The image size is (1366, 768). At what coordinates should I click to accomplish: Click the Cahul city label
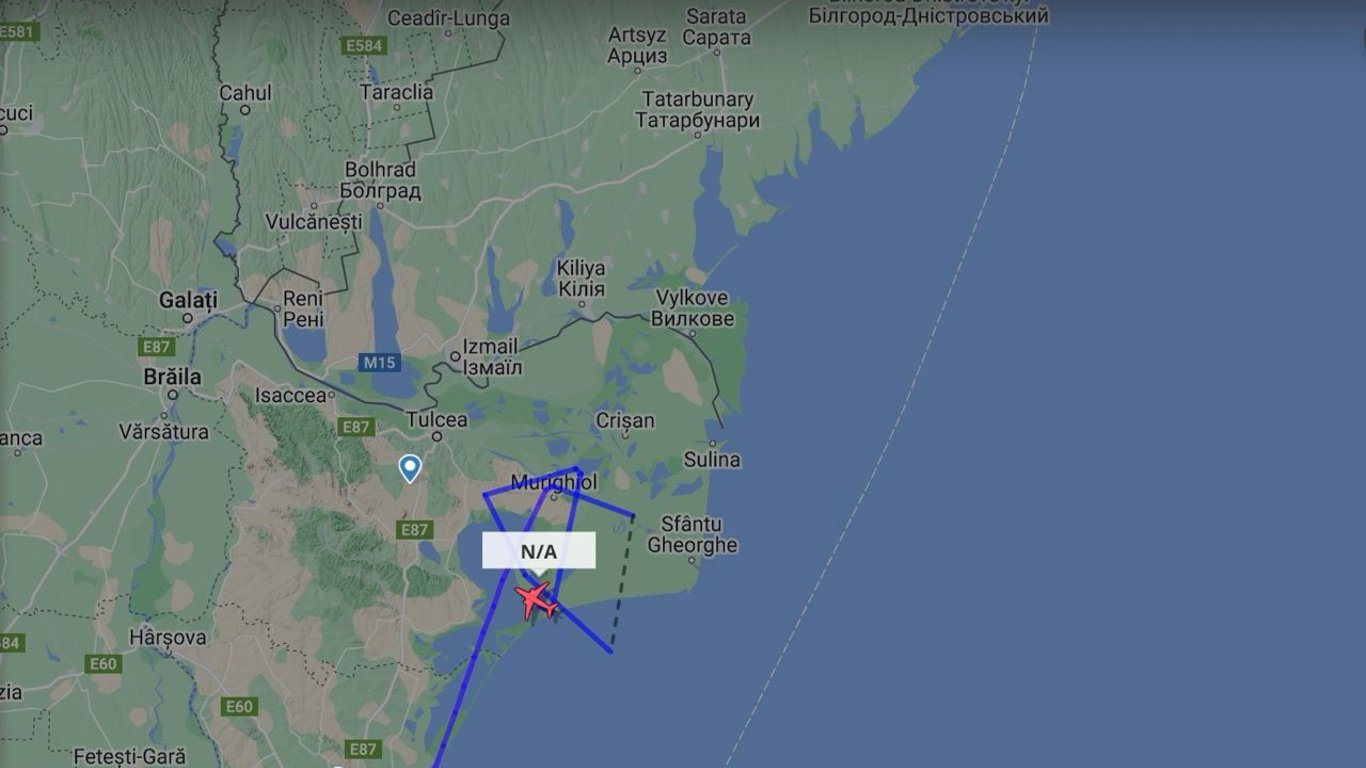click(x=245, y=93)
